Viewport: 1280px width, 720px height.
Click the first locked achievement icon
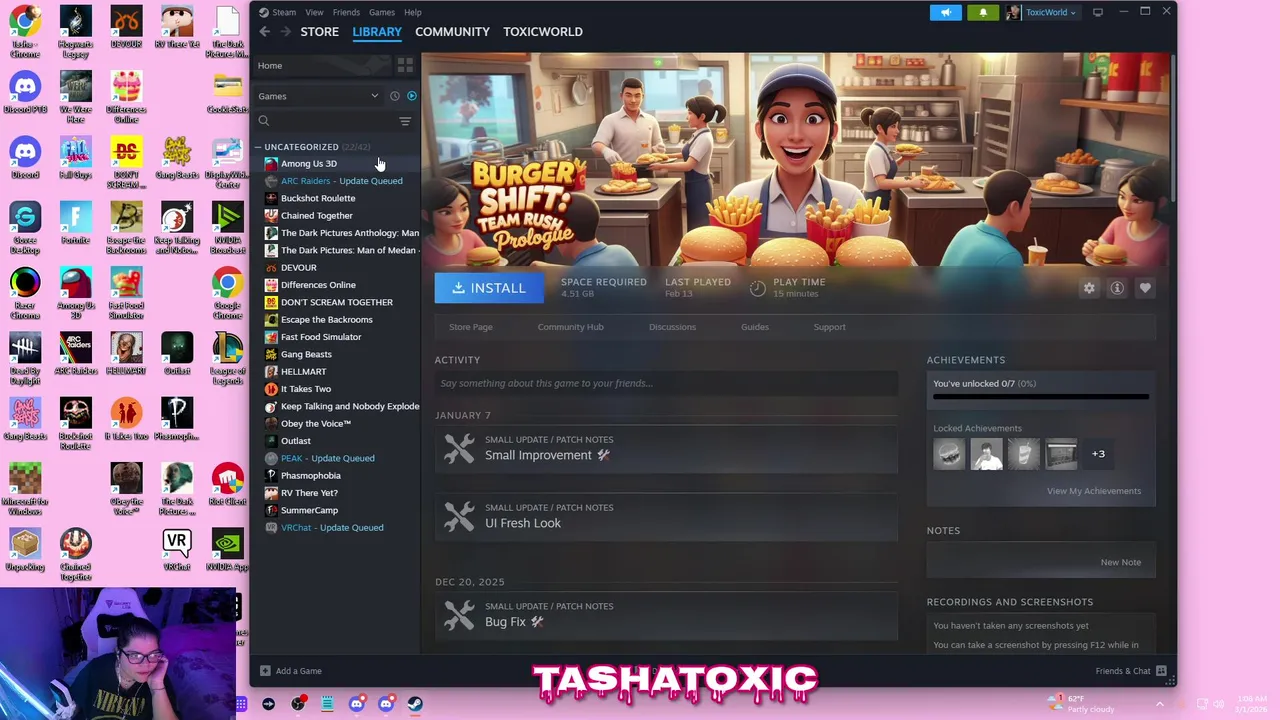pyautogui.click(x=949, y=454)
